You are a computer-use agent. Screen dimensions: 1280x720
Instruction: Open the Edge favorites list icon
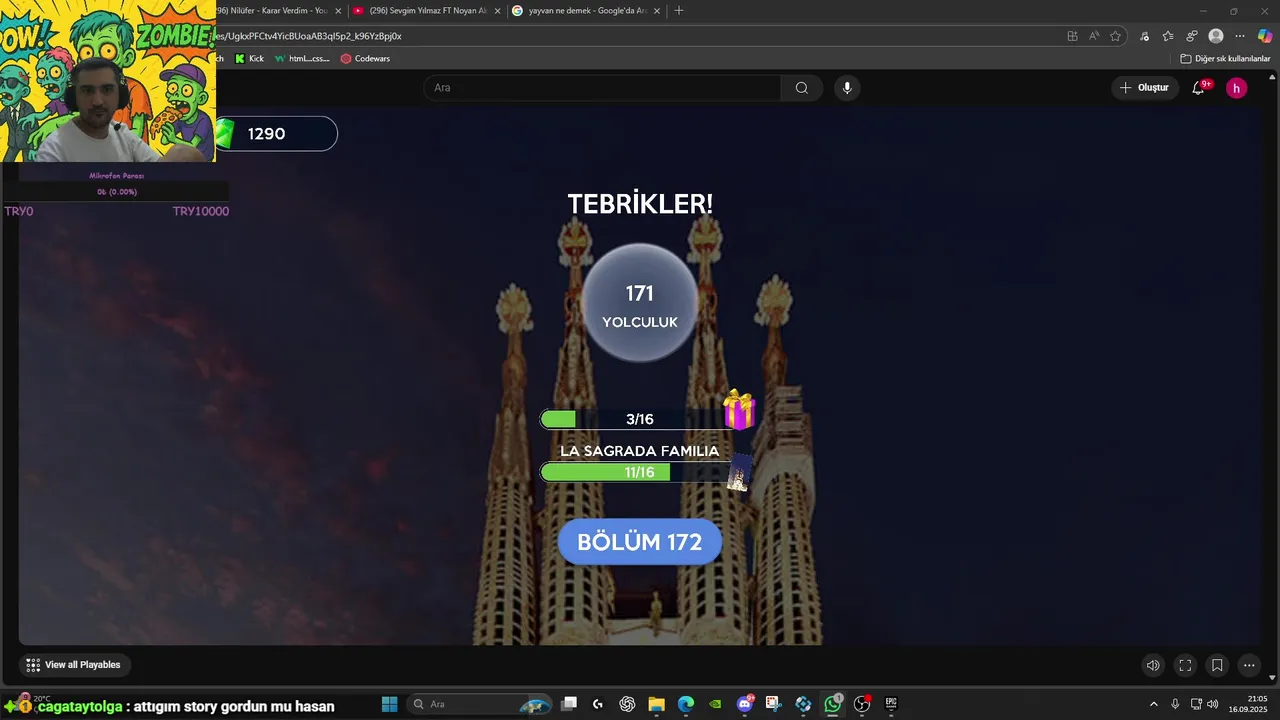1168,36
